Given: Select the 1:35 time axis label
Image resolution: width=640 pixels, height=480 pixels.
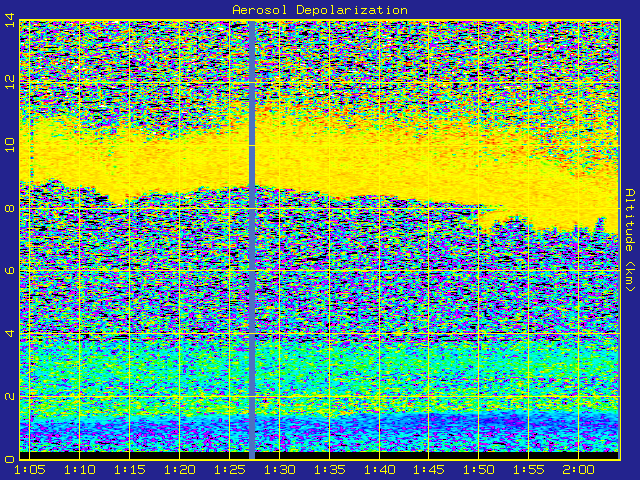Looking at the screenshot, I should (x=330, y=470).
